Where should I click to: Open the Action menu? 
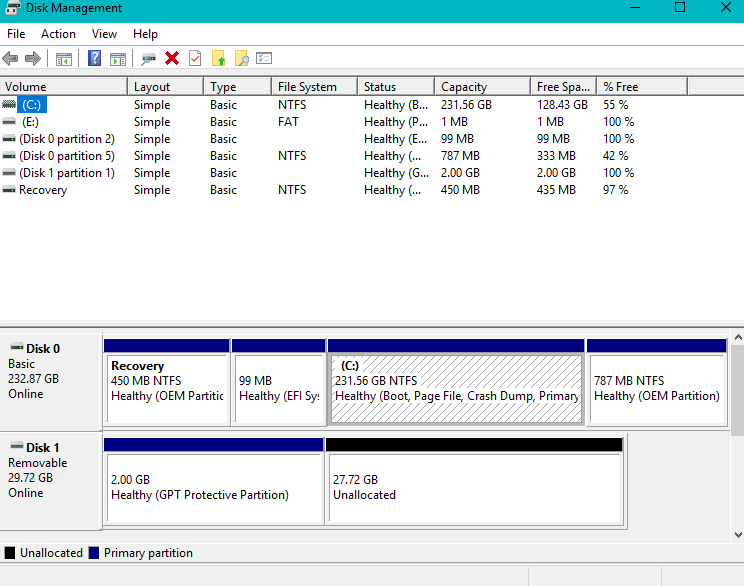58,34
